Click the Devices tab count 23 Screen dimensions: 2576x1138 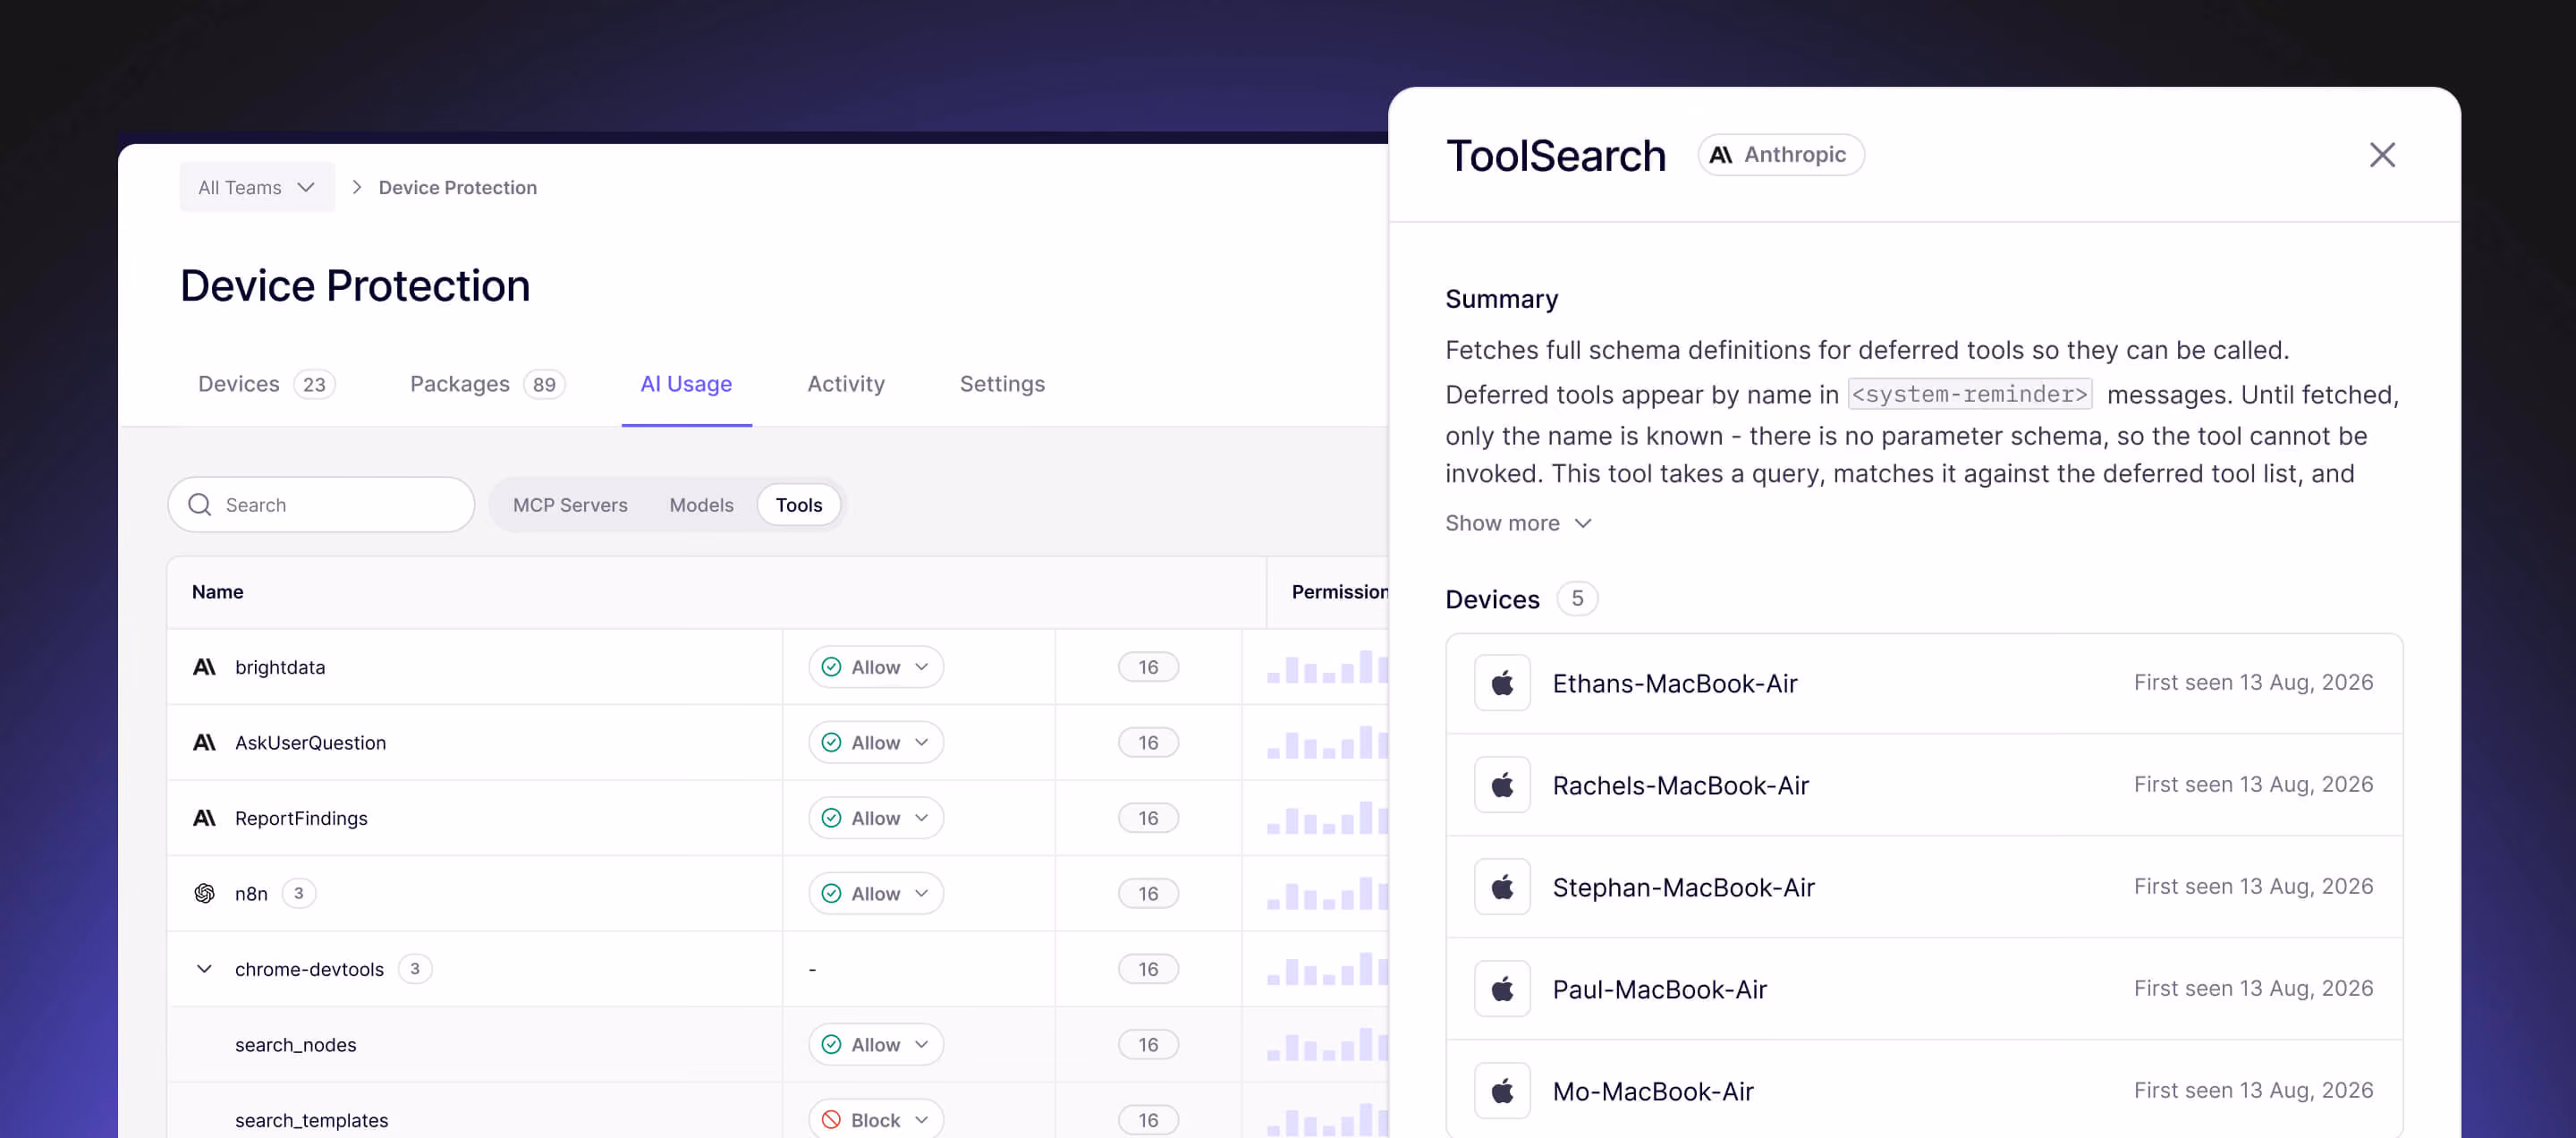click(314, 384)
